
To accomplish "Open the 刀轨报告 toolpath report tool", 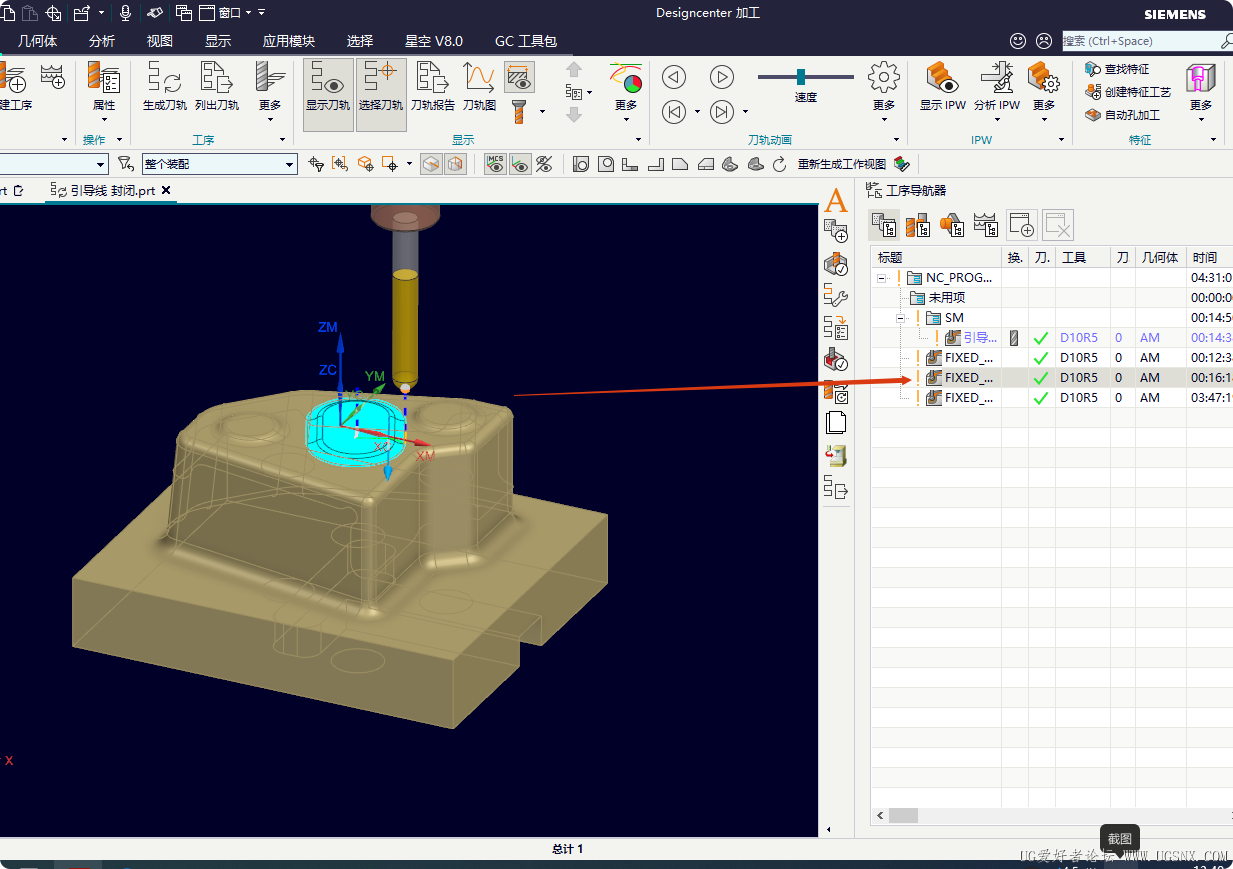I will tap(432, 85).
